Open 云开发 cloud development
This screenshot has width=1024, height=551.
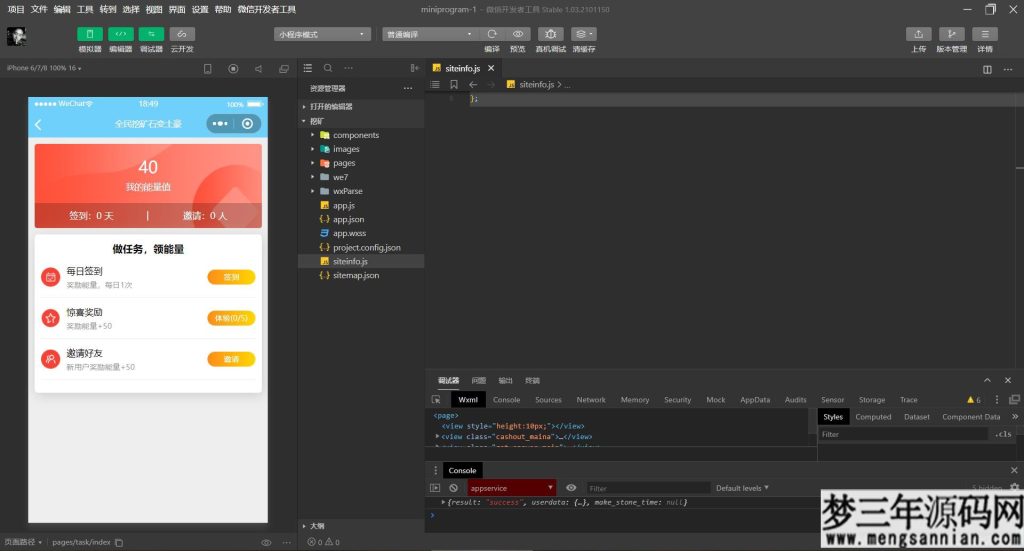coord(182,34)
